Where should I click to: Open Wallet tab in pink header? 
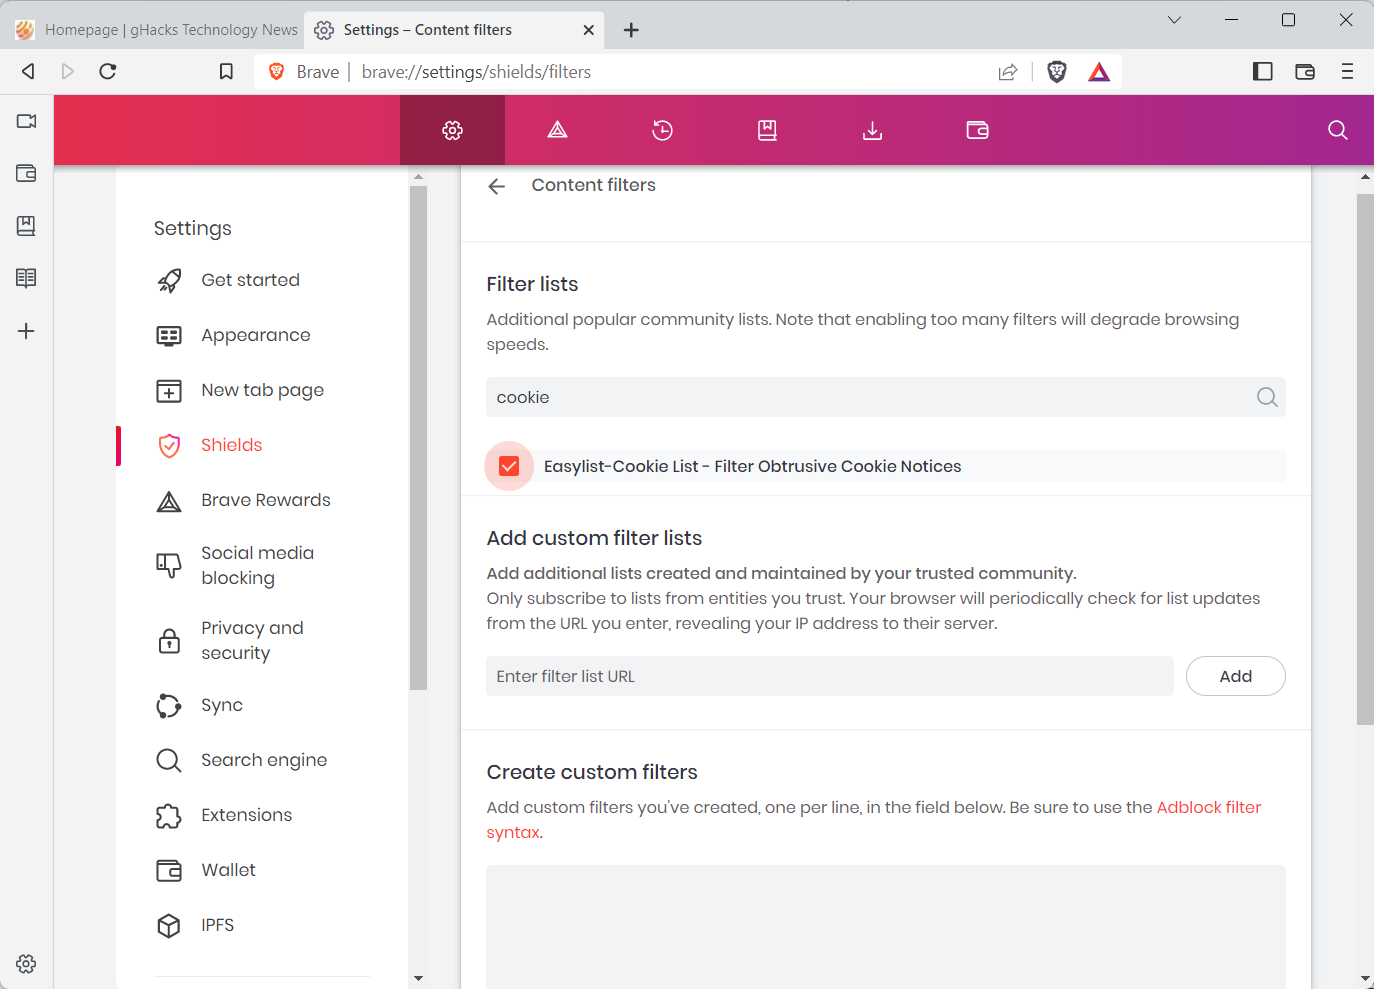tap(977, 130)
